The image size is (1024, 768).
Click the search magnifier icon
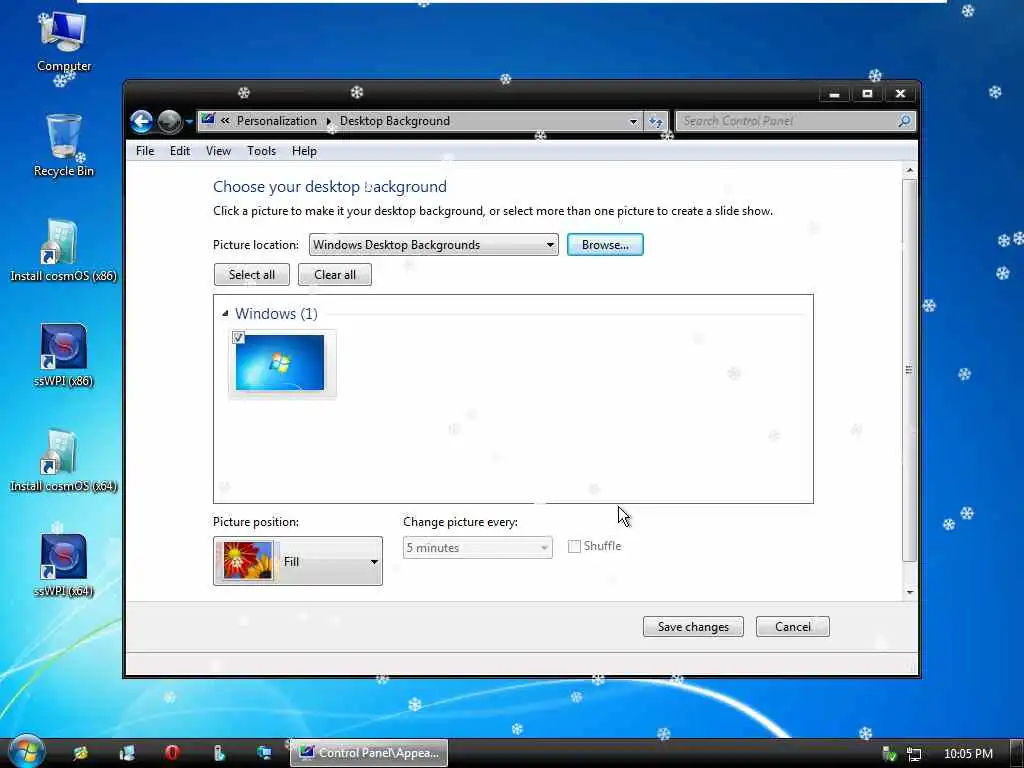(904, 121)
